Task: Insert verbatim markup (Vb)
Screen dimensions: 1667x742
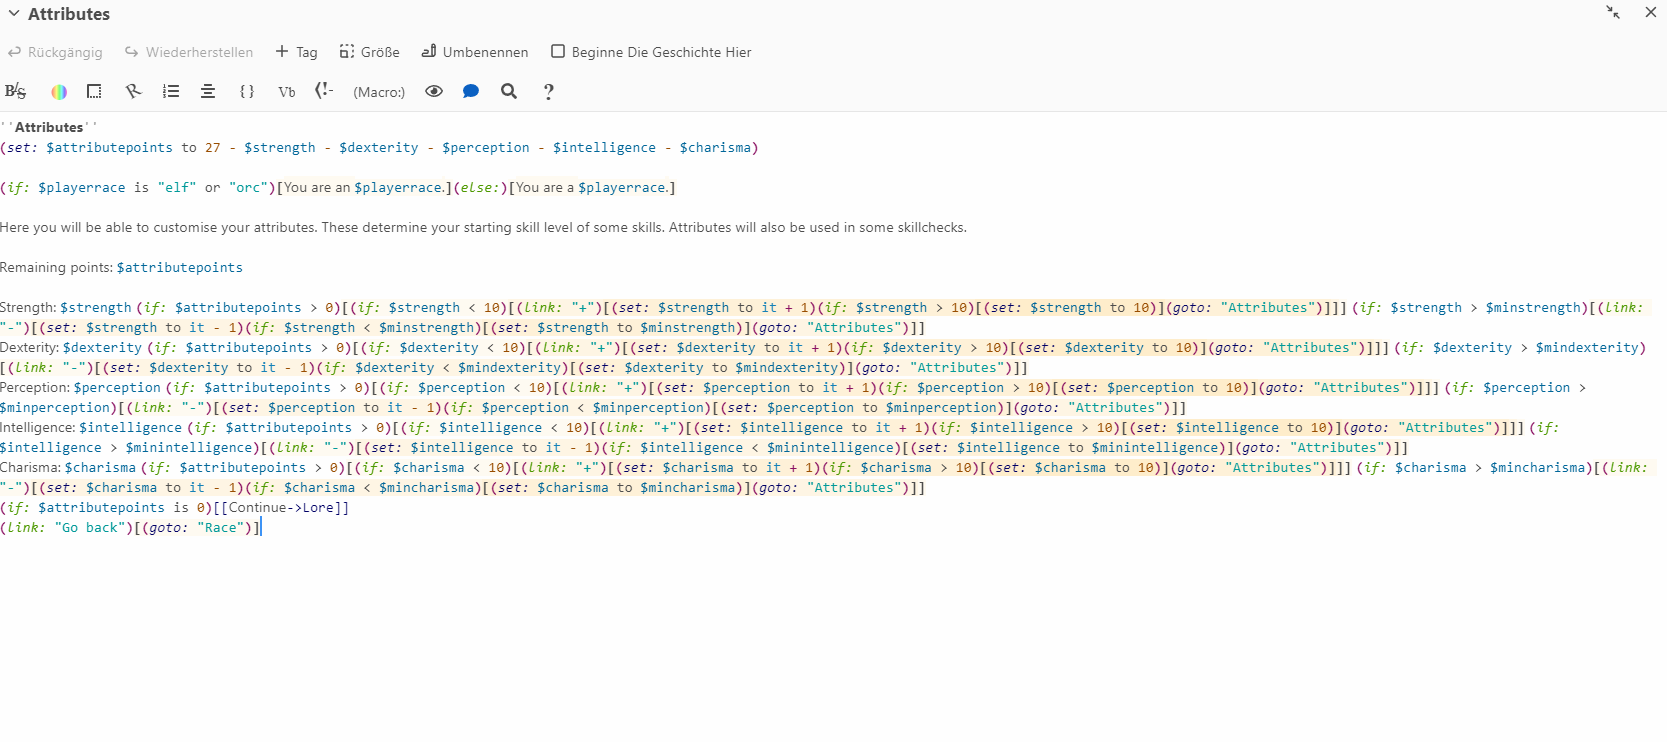Action: (x=287, y=91)
